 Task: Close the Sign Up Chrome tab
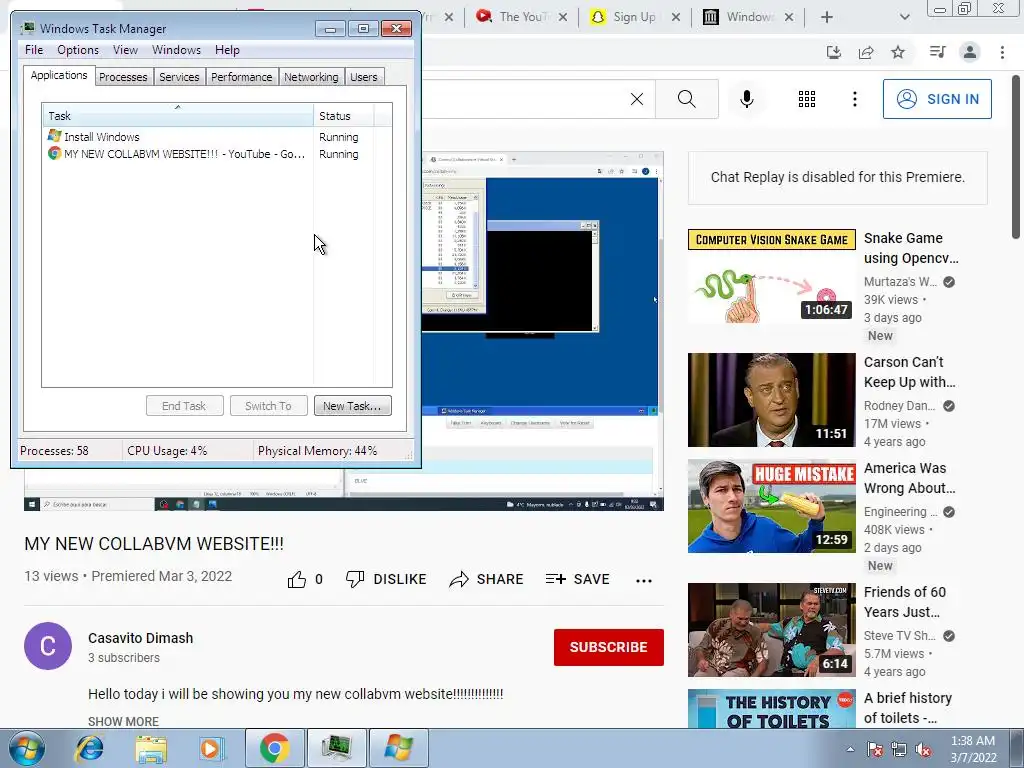[676, 17]
